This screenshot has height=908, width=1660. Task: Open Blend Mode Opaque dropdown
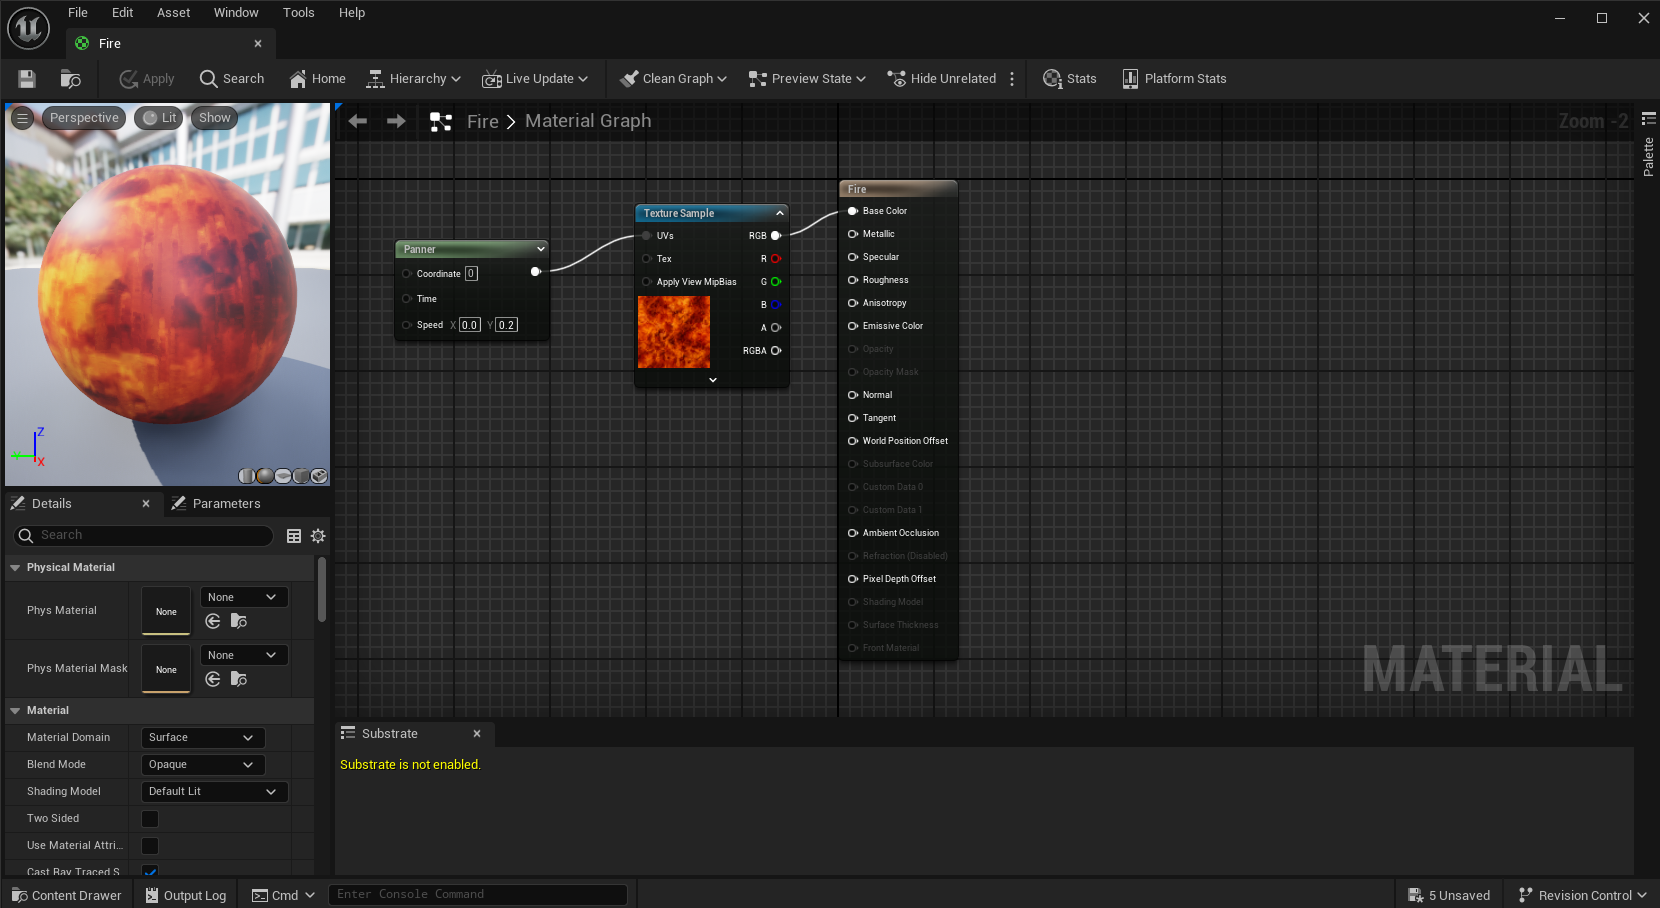coord(203,765)
